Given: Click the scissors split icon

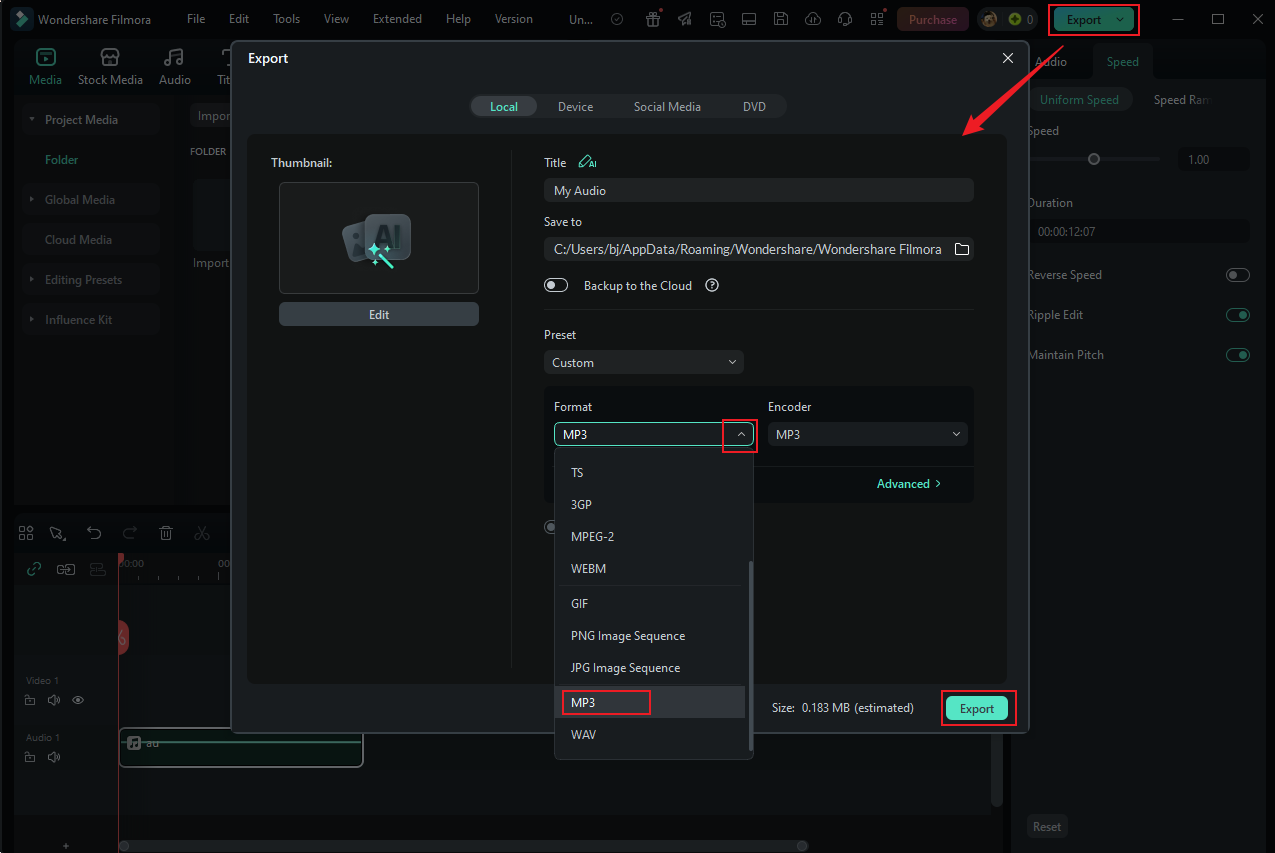Looking at the screenshot, I should pos(202,533).
